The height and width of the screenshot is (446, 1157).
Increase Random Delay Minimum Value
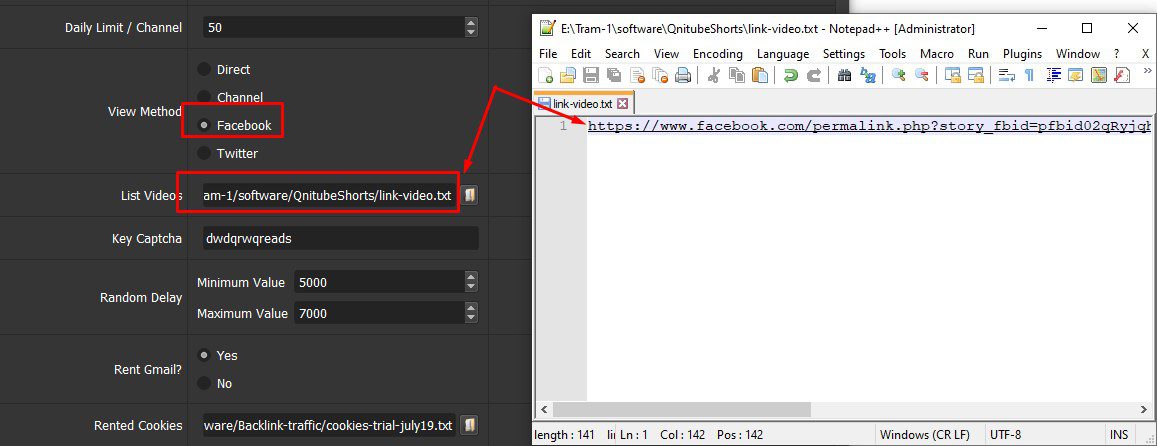(x=471, y=277)
